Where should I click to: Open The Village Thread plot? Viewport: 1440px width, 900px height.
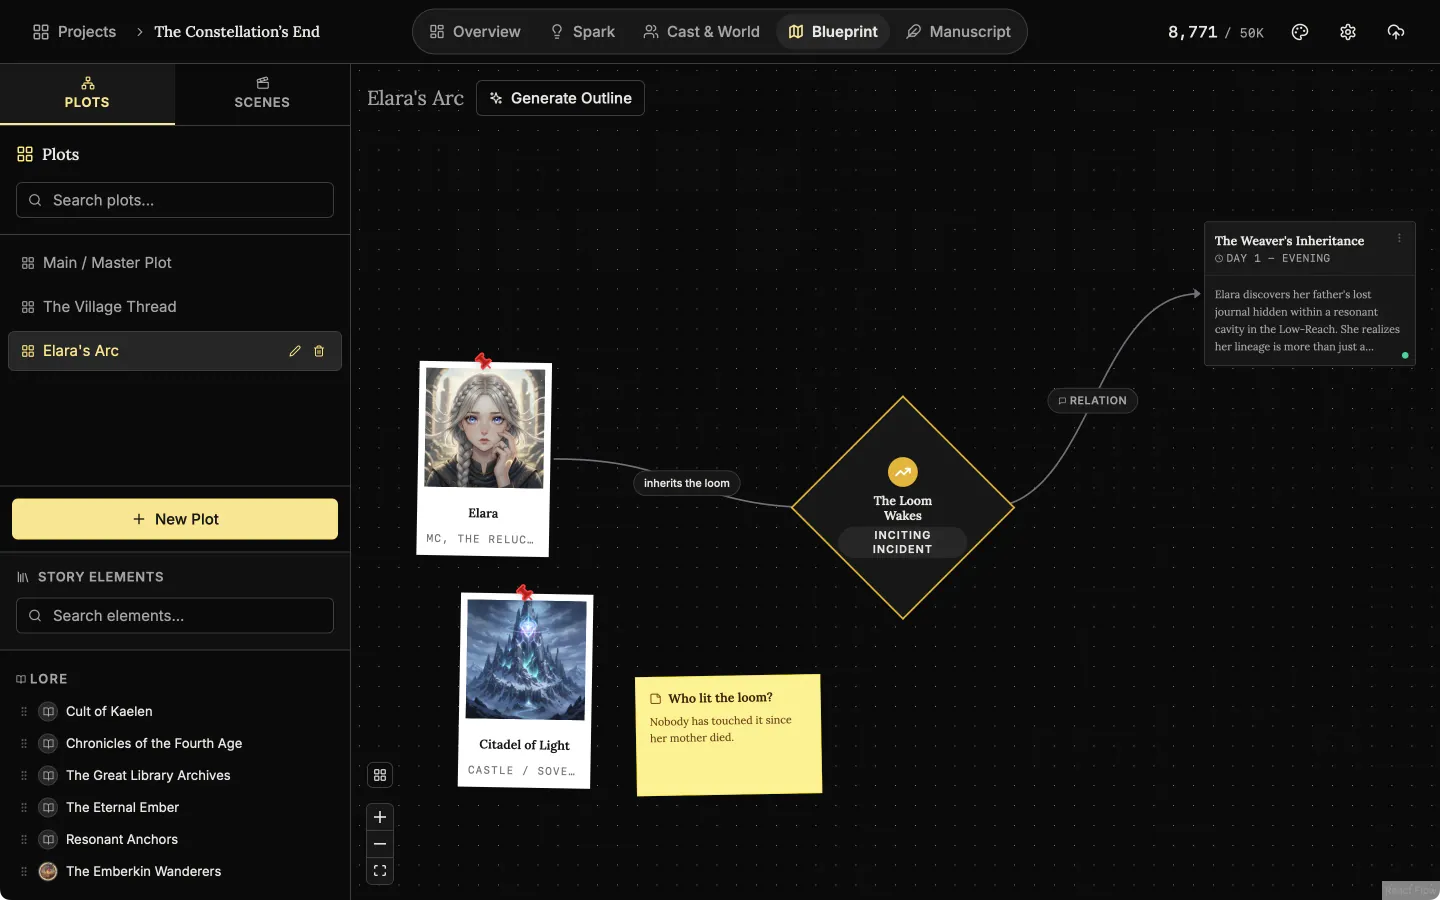(x=175, y=307)
